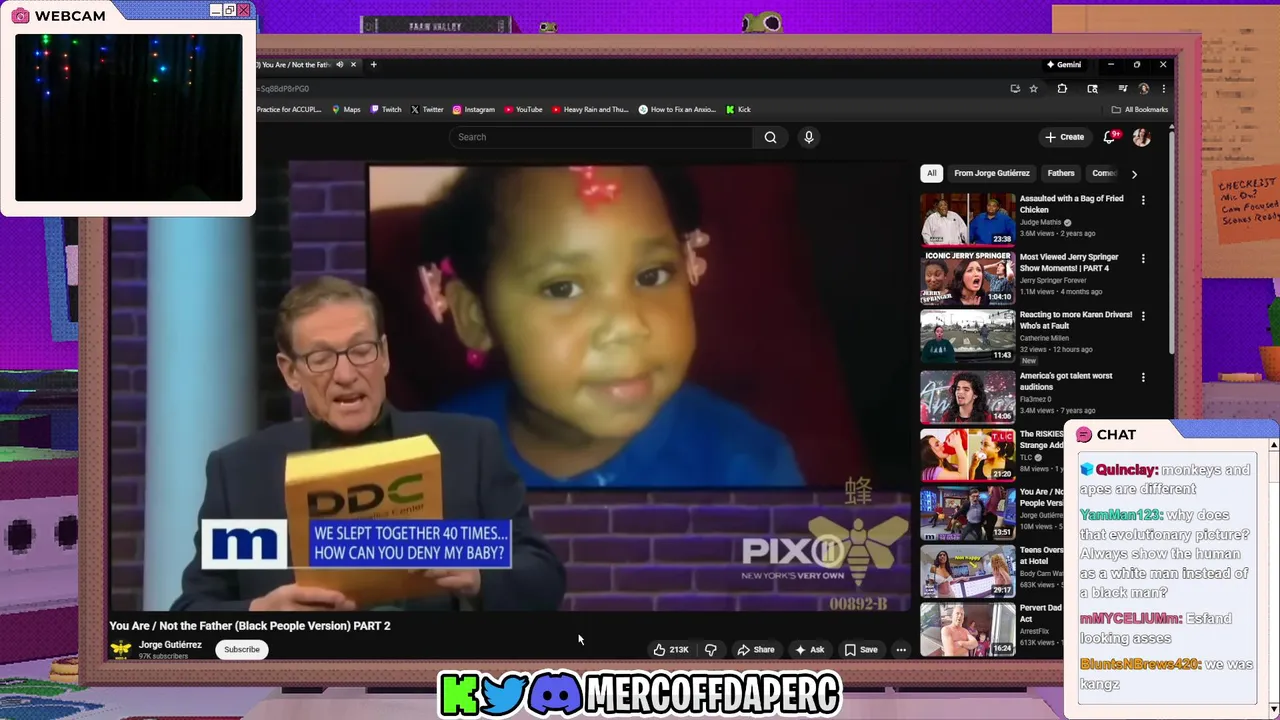Open options for Most Viewed Jerry Springer video
This screenshot has width=1280, height=720.
[1143, 258]
